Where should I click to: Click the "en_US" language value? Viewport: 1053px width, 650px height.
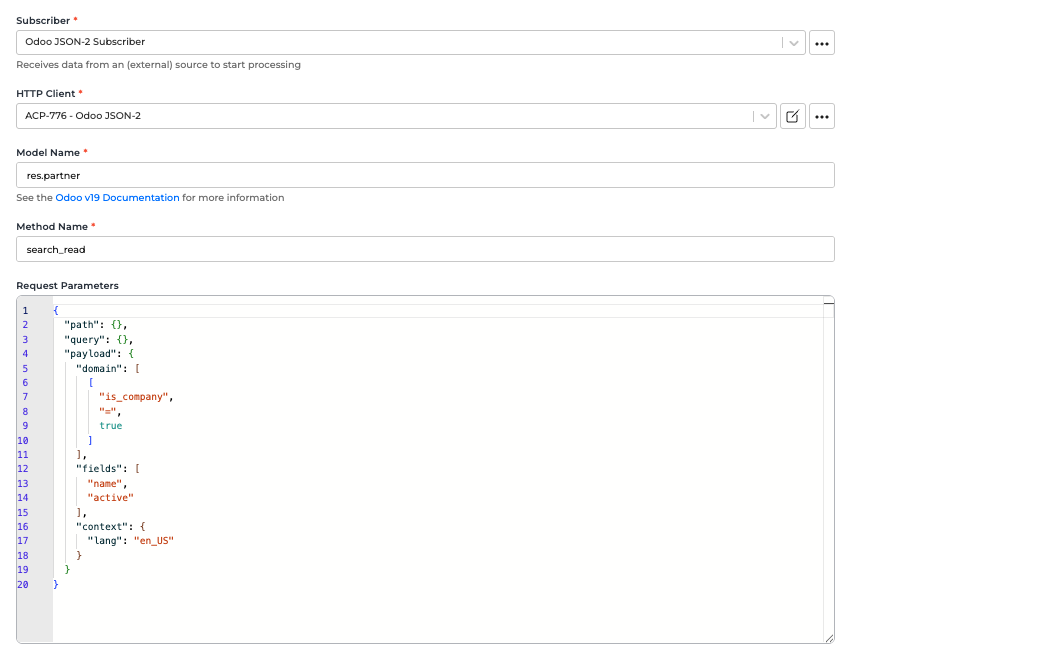coord(155,541)
